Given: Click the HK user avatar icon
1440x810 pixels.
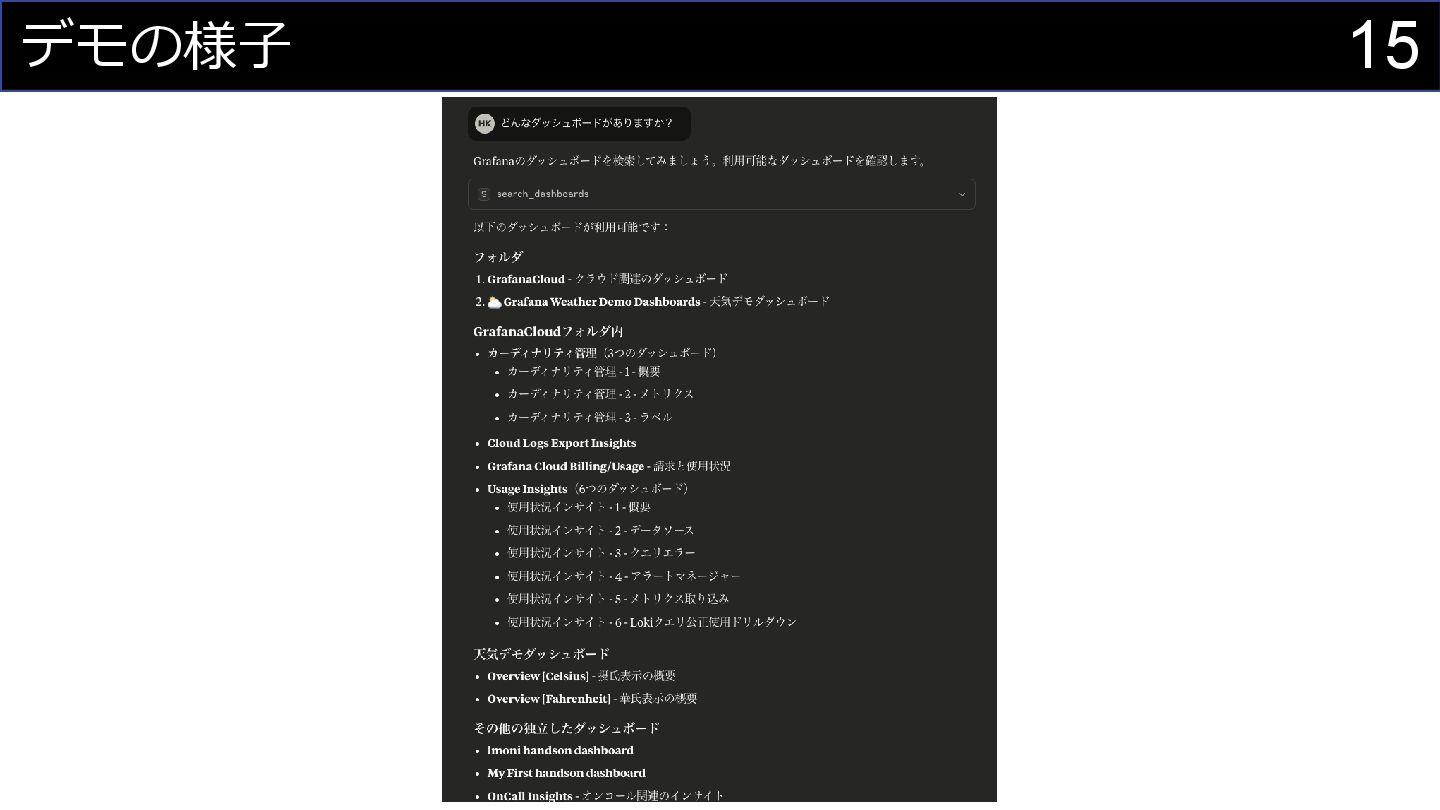Looking at the screenshot, I should 485,123.
